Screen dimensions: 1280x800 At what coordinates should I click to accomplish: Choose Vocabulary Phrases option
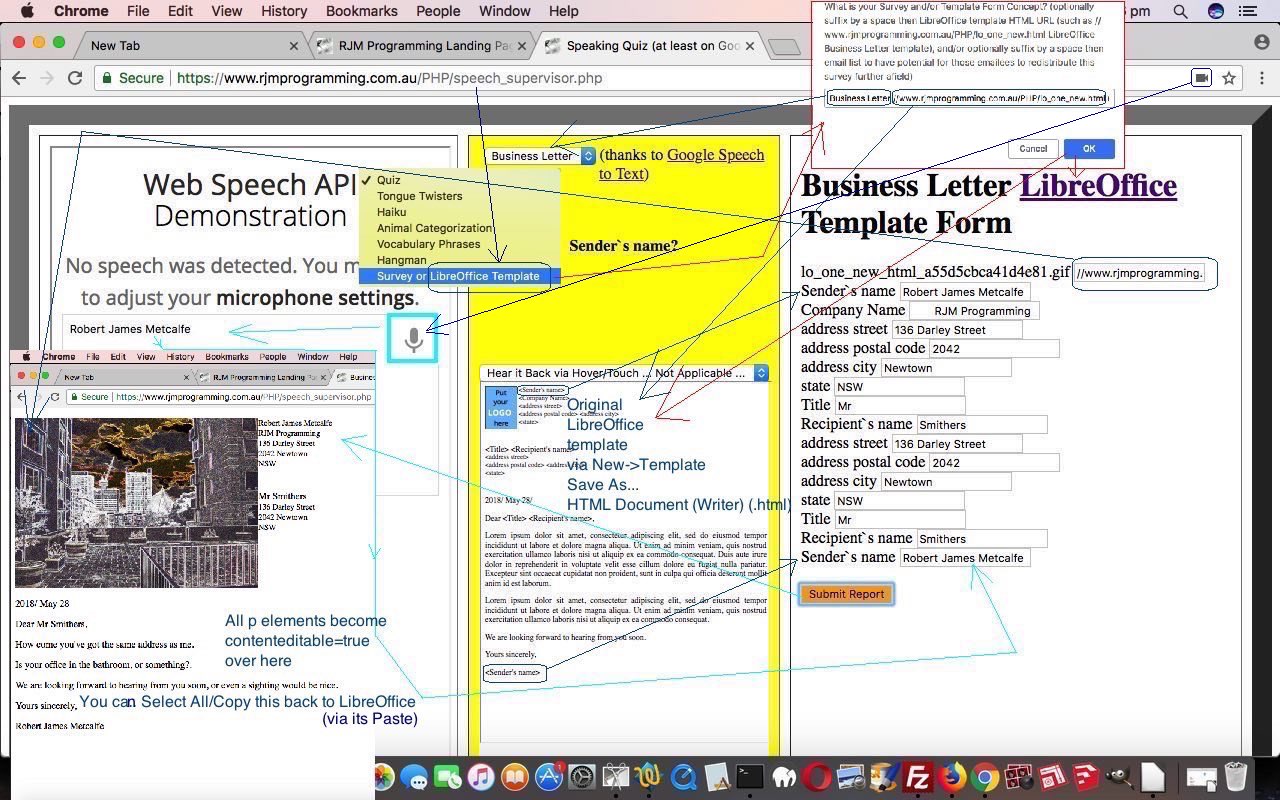click(x=460, y=244)
